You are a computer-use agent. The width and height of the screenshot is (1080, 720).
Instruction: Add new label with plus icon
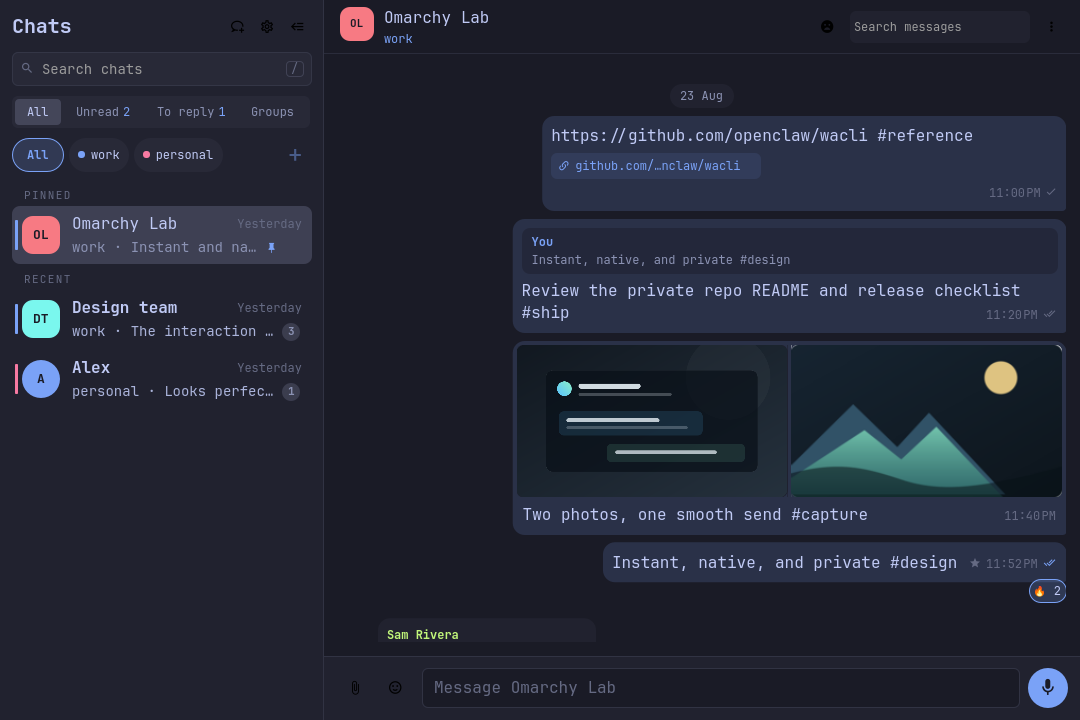[x=295, y=155]
